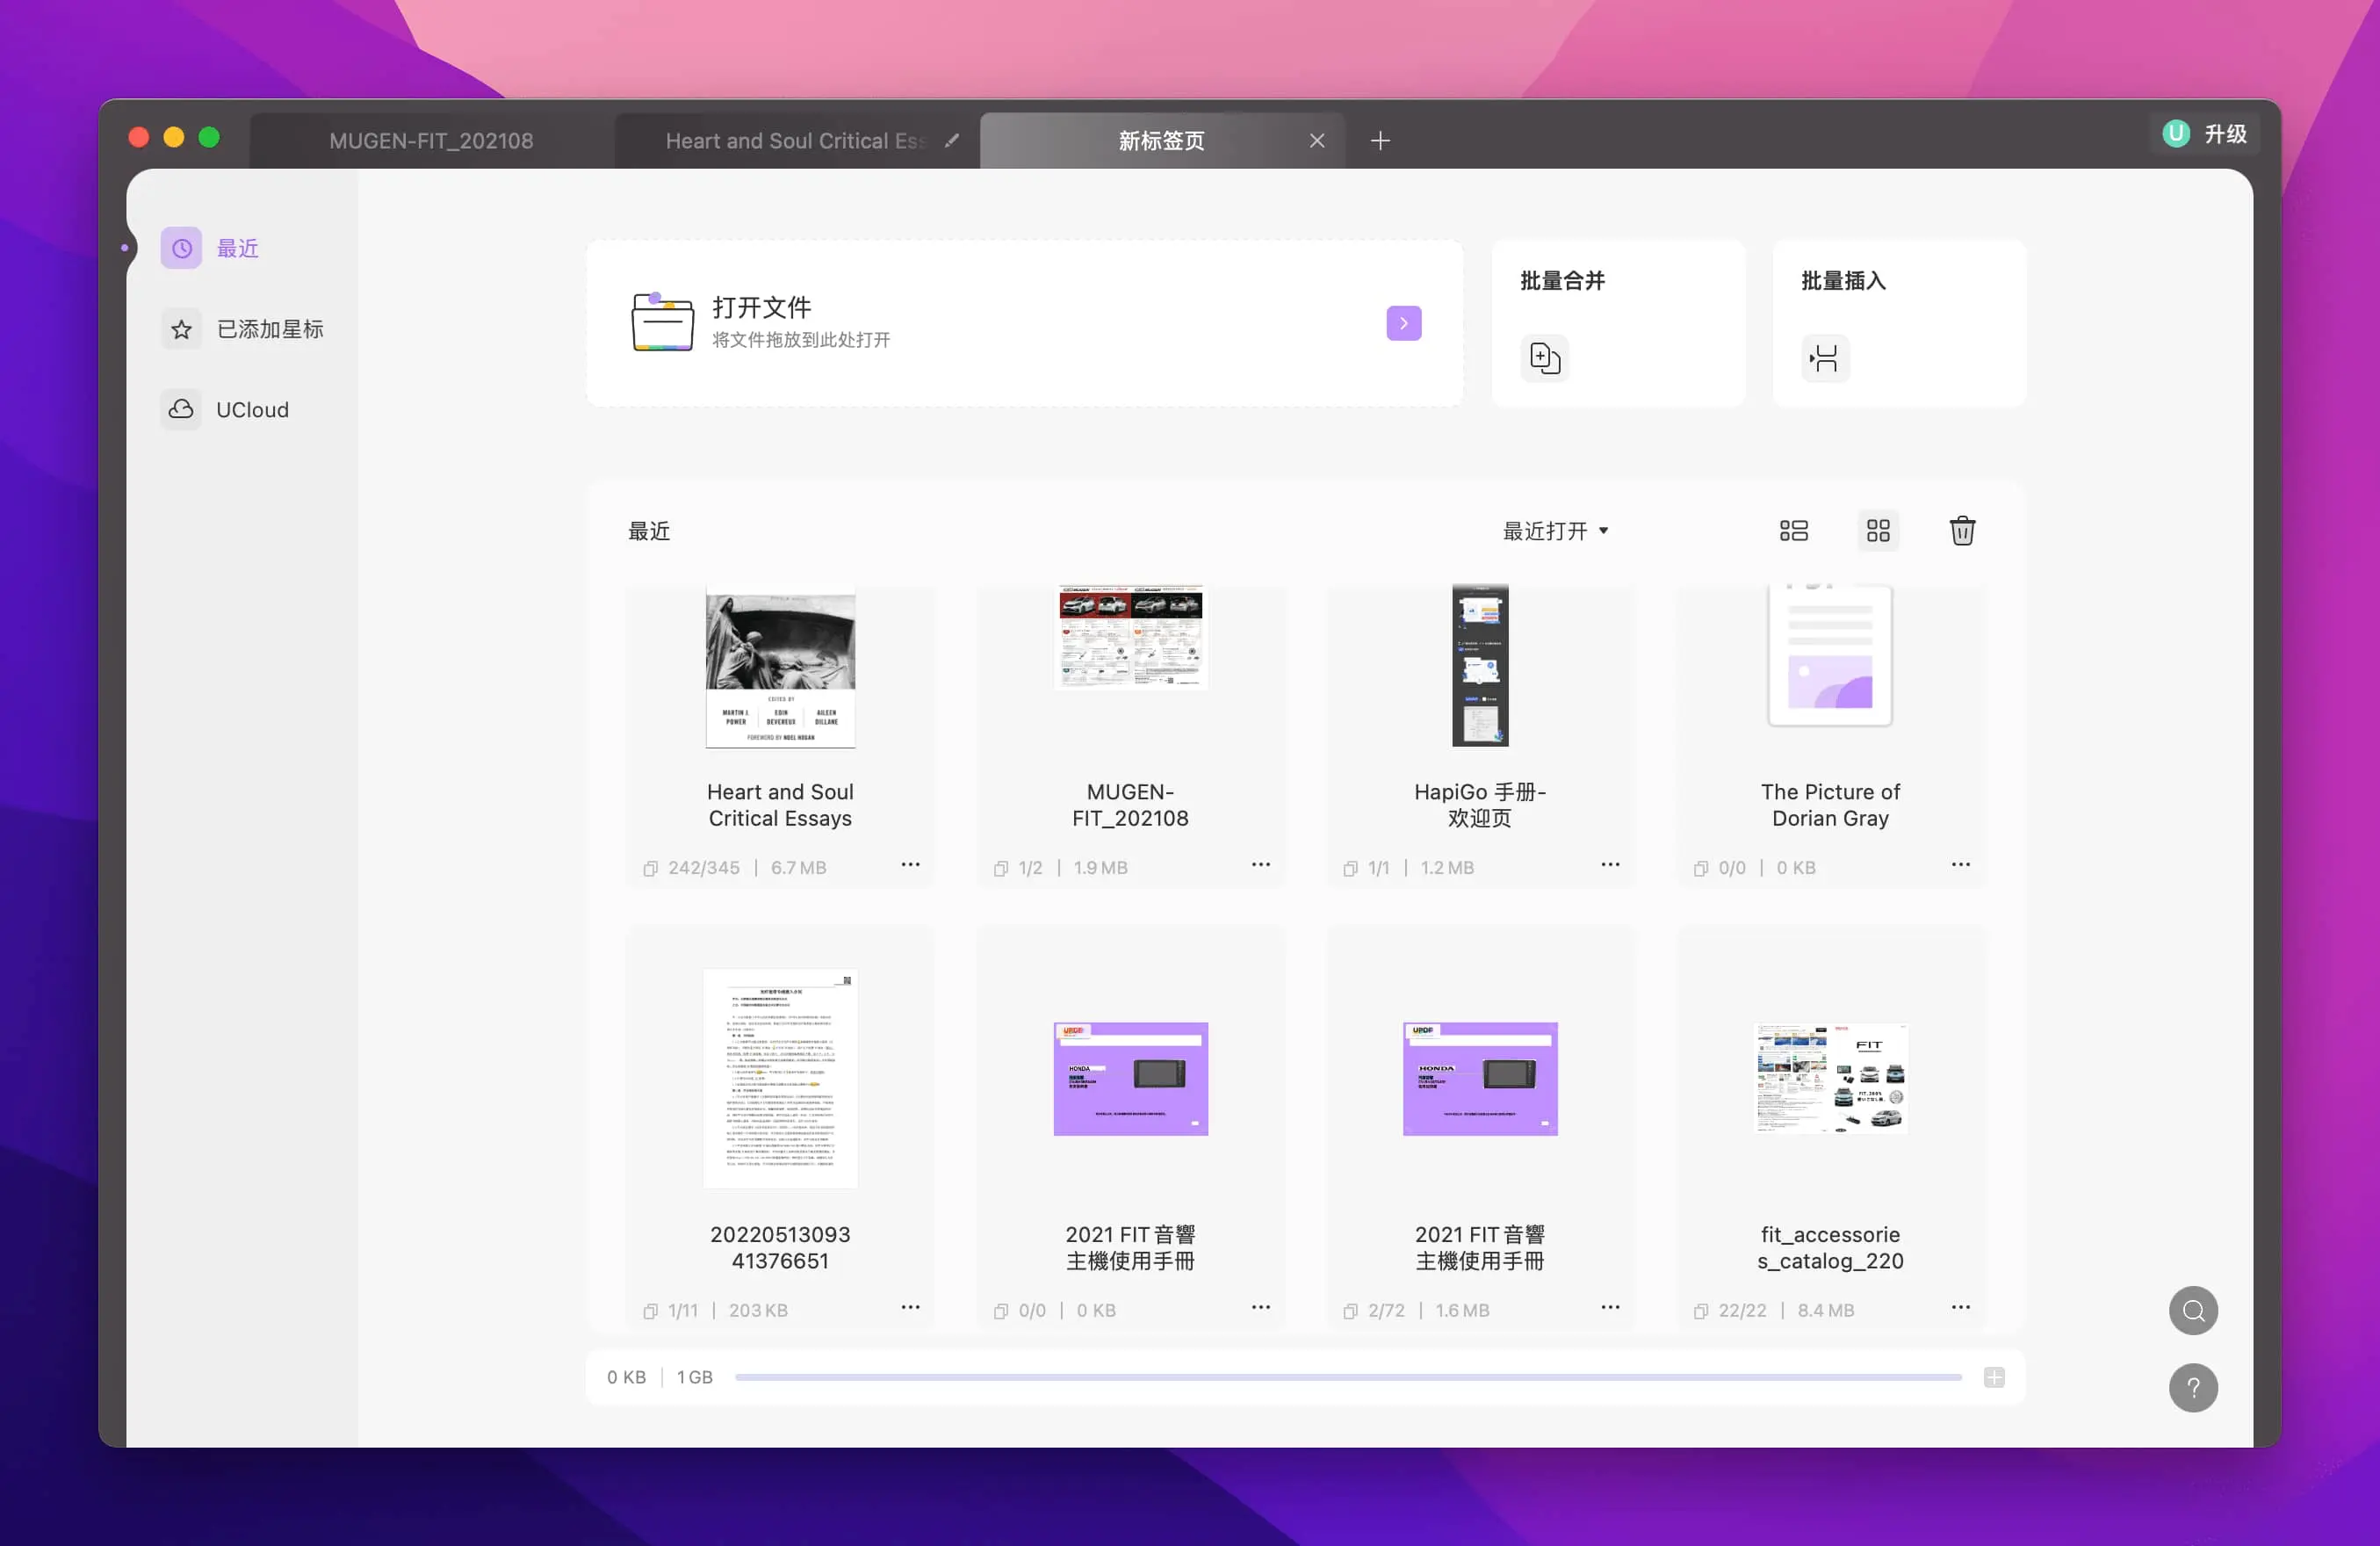Switch to MUGEN-FIT_202108 tab

tap(431, 141)
